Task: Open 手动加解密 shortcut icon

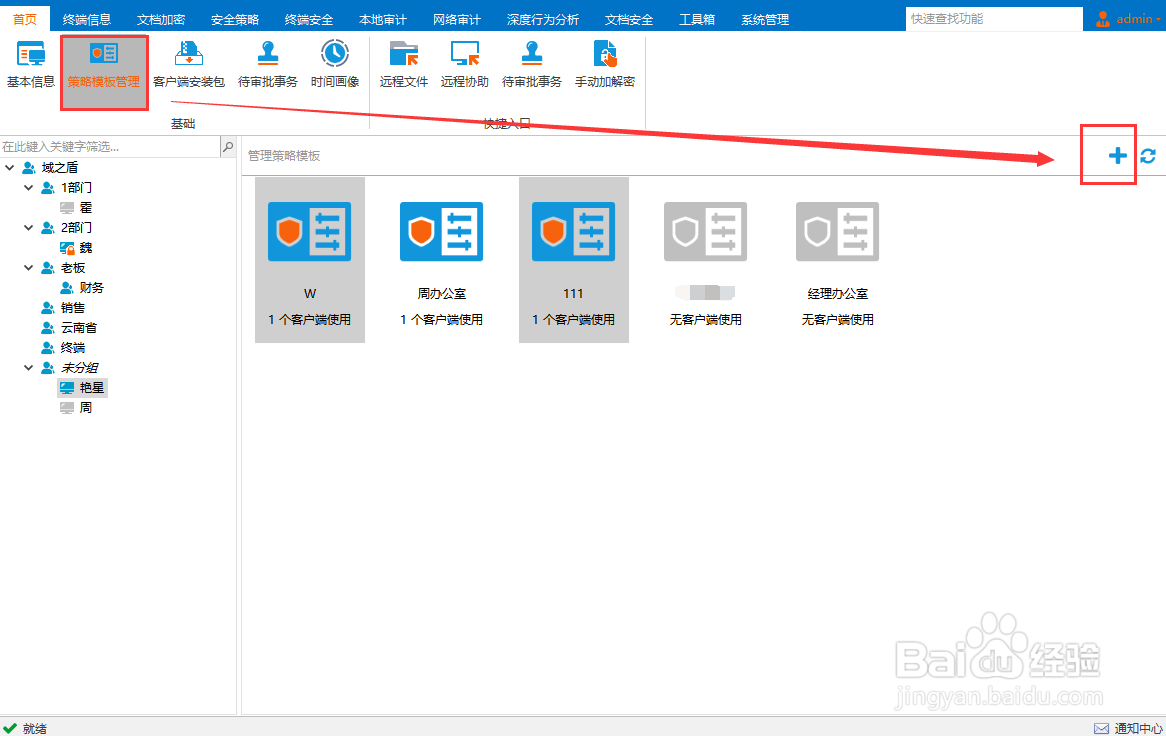Action: tap(605, 65)
